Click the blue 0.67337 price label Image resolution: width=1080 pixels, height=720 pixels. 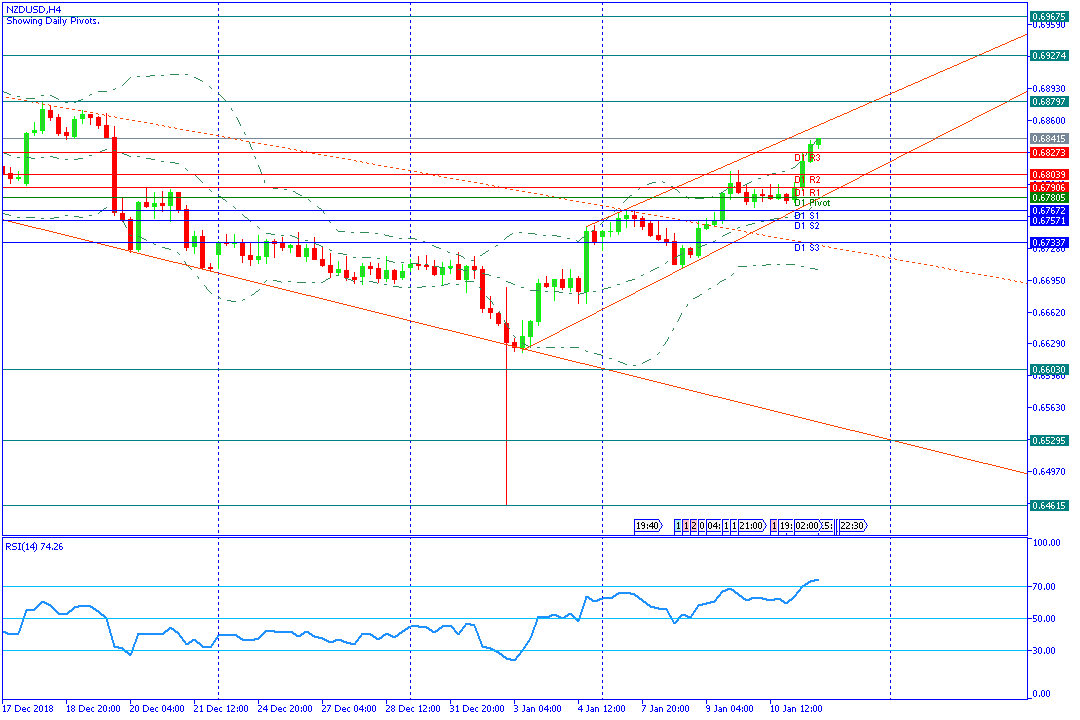point(1049,243)
